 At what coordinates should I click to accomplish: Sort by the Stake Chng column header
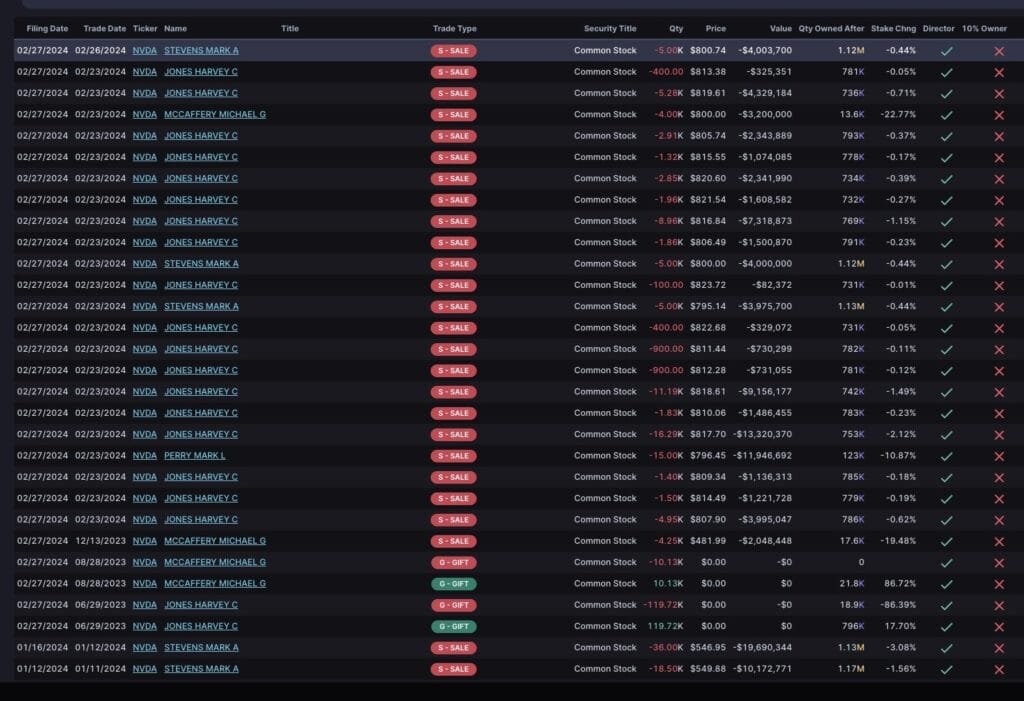click(x=893, y=29)
